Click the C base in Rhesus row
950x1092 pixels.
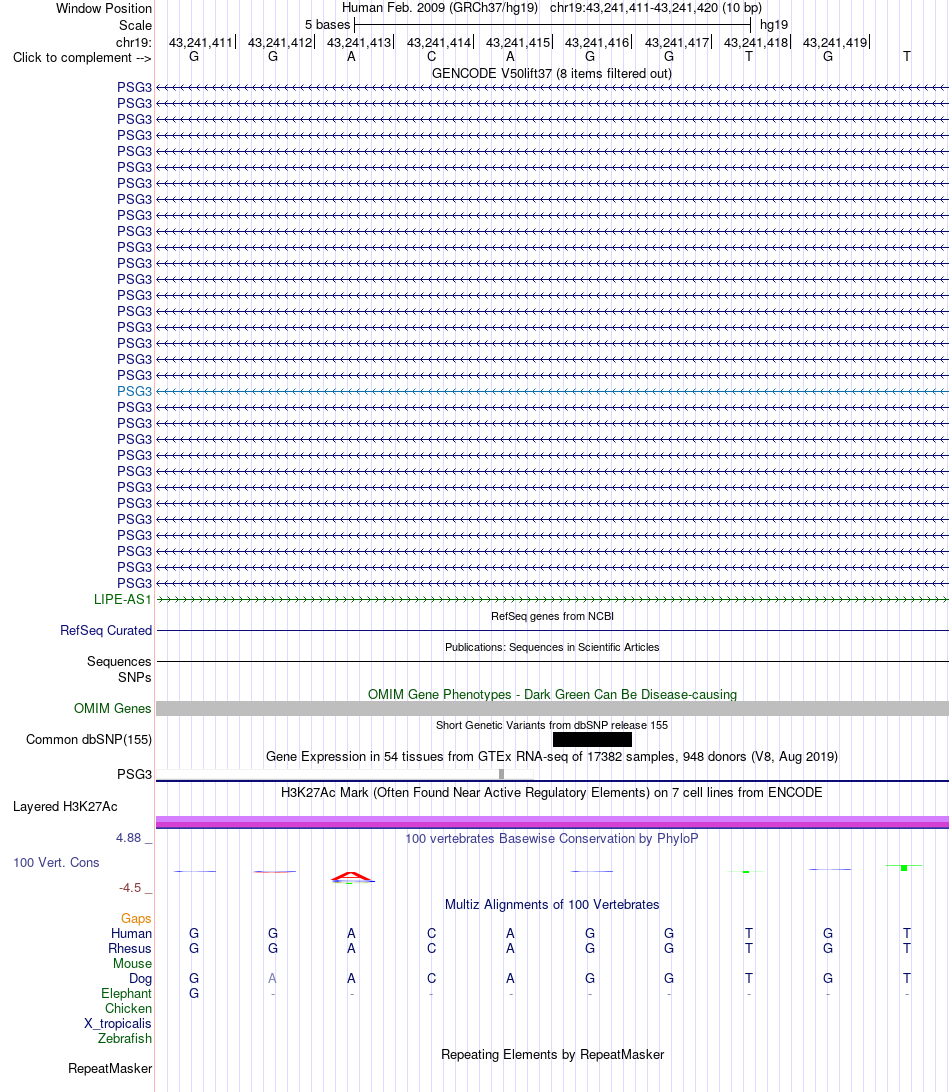click(431, 949)
